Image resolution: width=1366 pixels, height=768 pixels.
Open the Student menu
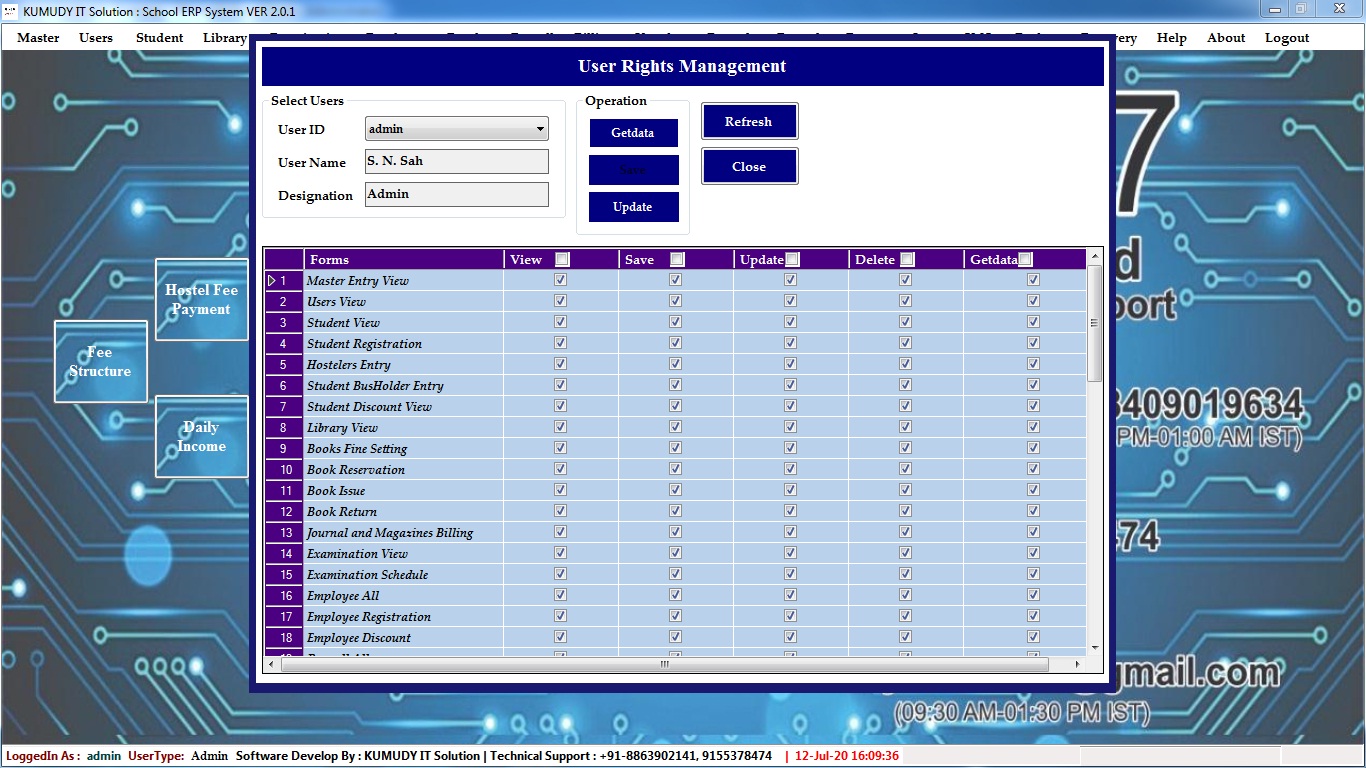pos(159,38)
